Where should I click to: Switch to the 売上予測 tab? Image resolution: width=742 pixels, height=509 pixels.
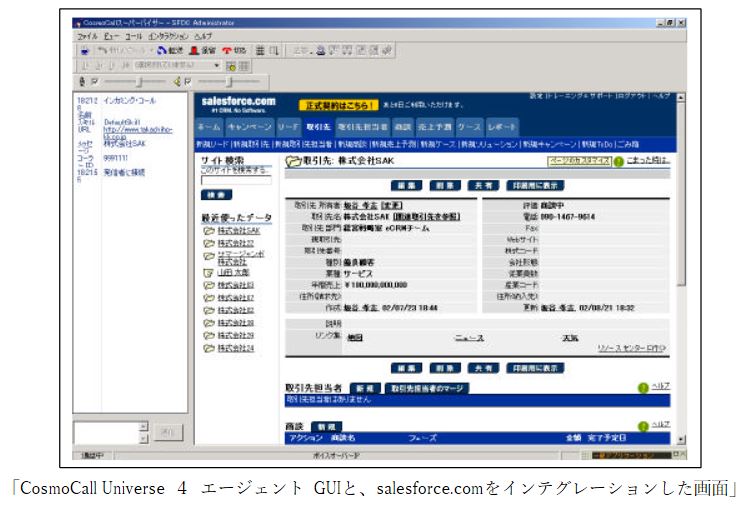434,127
